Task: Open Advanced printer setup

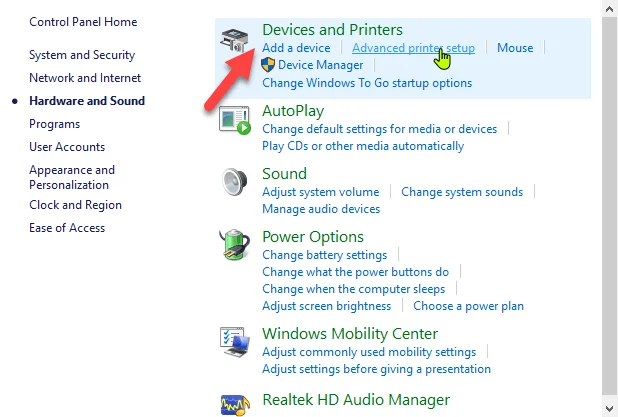Action: click(413, 48)
